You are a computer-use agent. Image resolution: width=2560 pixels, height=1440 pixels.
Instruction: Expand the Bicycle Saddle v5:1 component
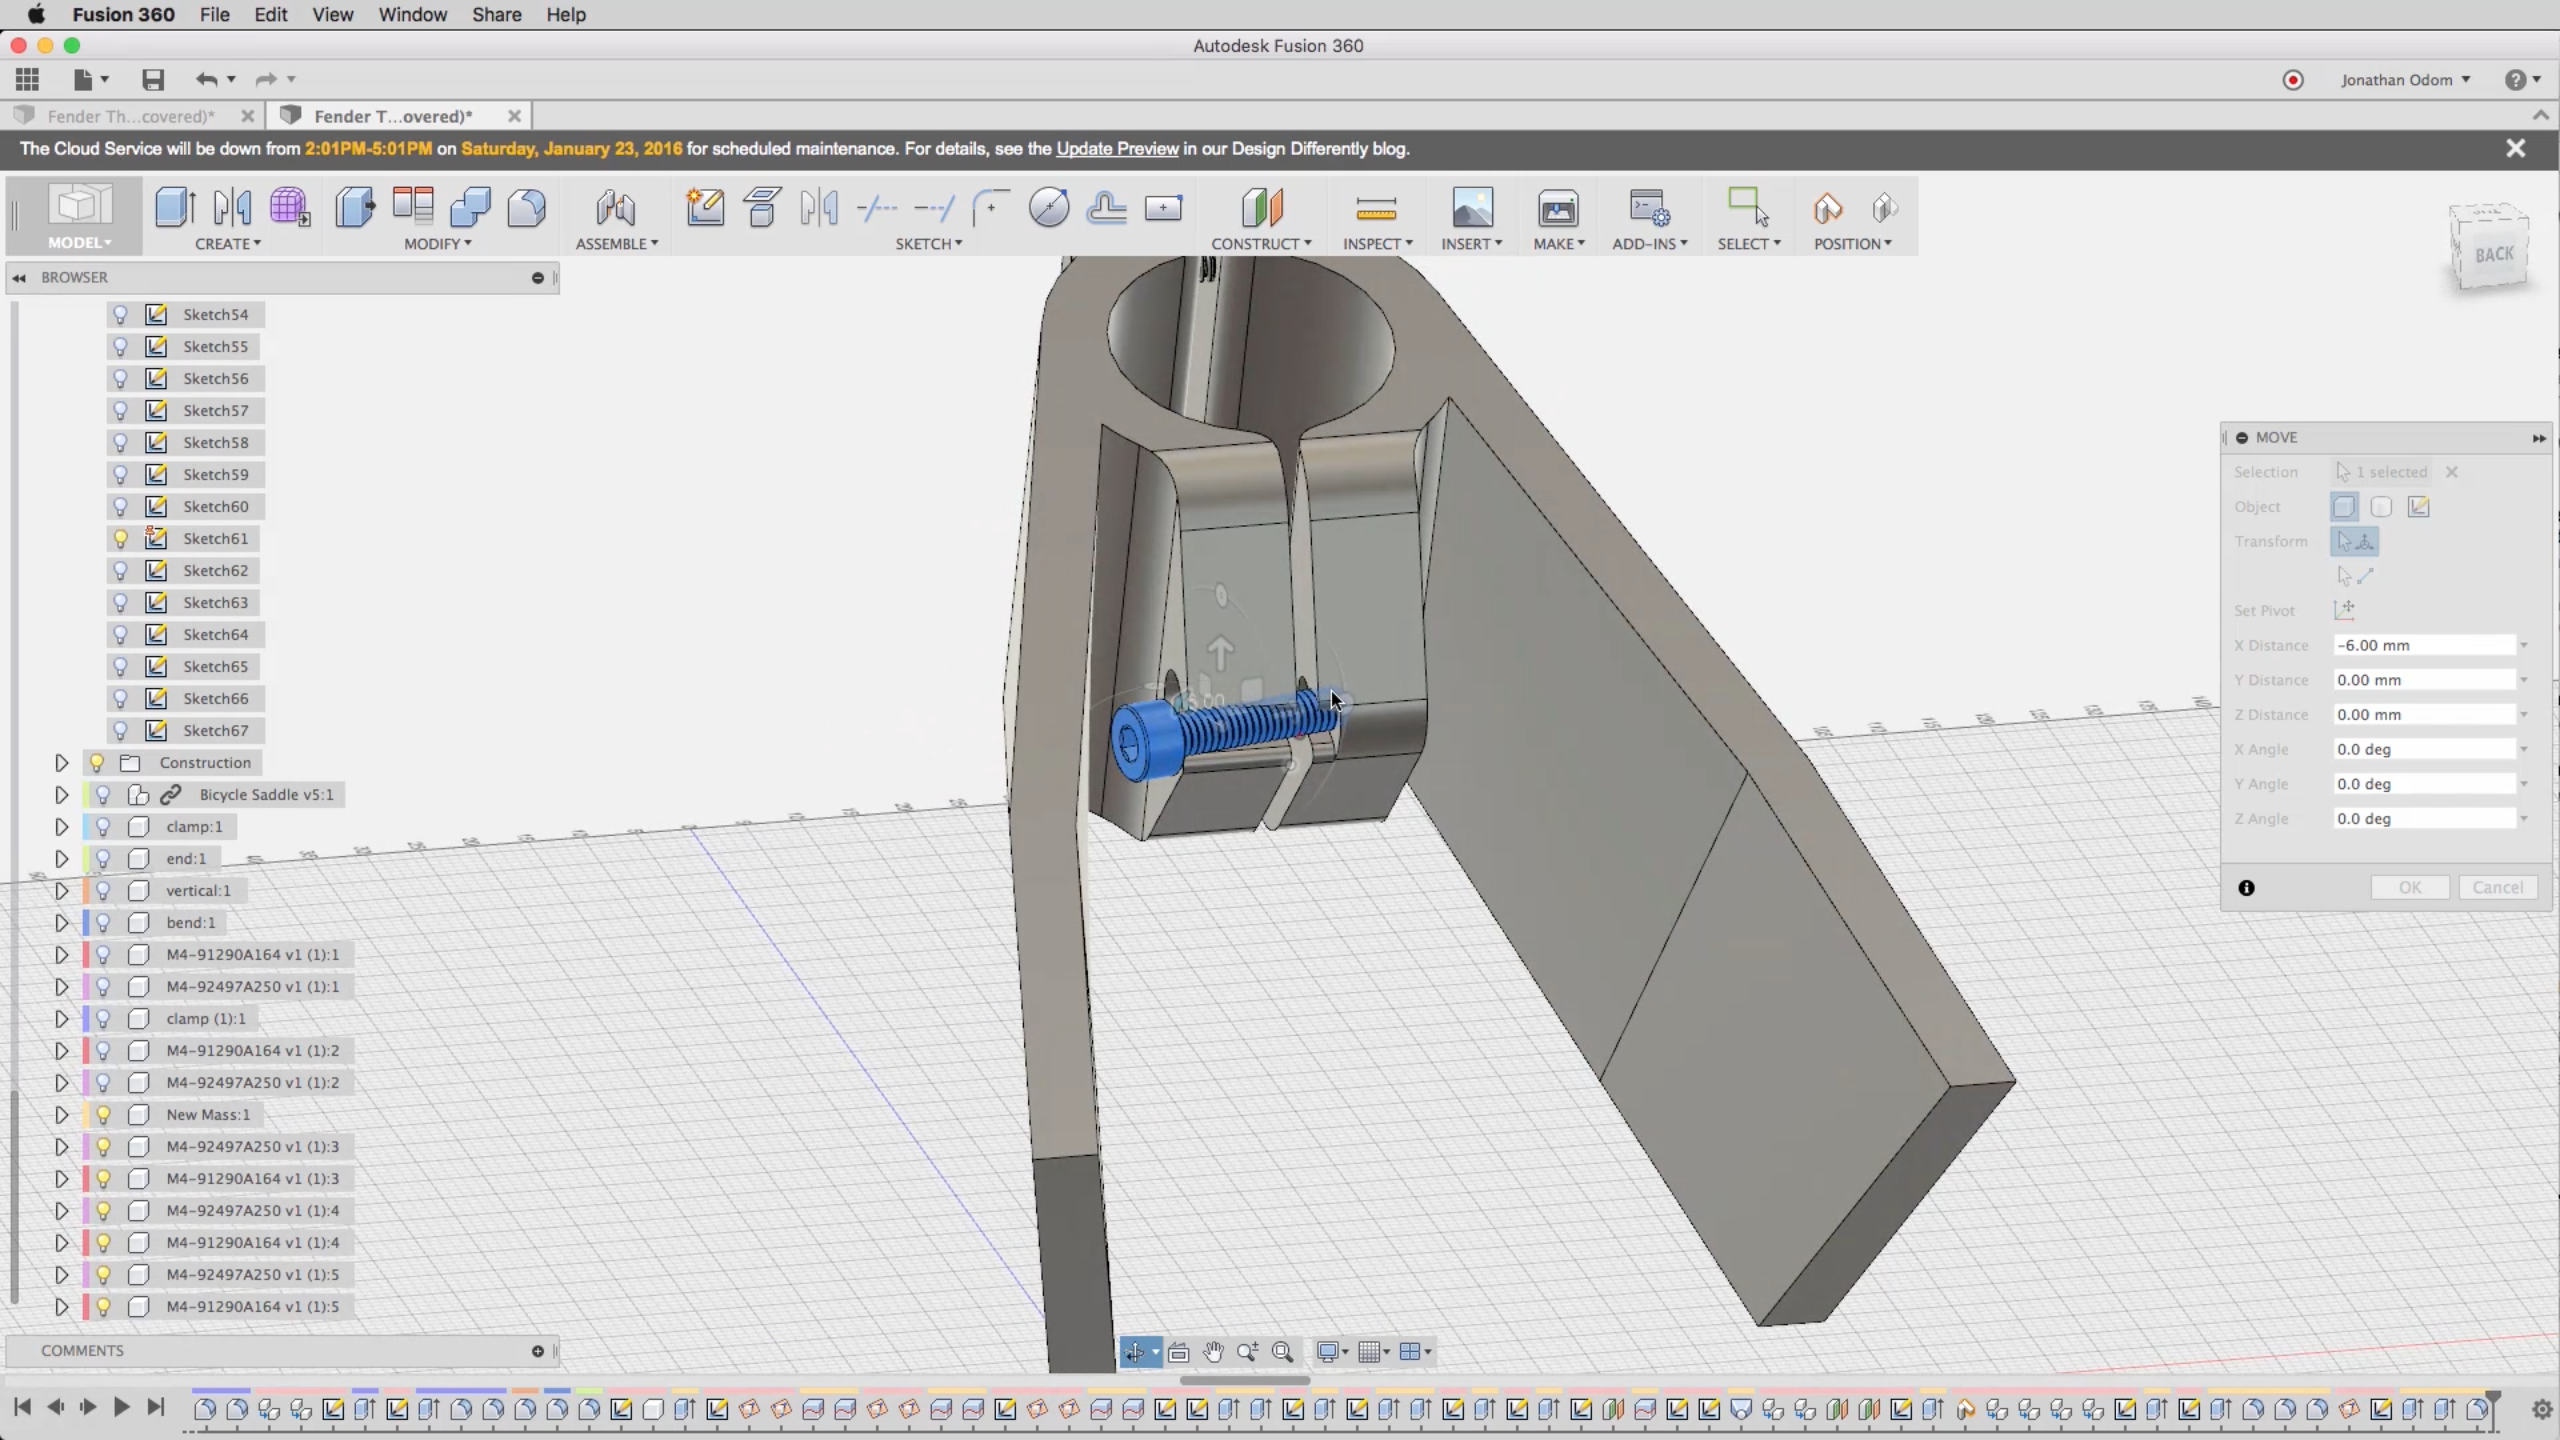[x=61, y=795]
